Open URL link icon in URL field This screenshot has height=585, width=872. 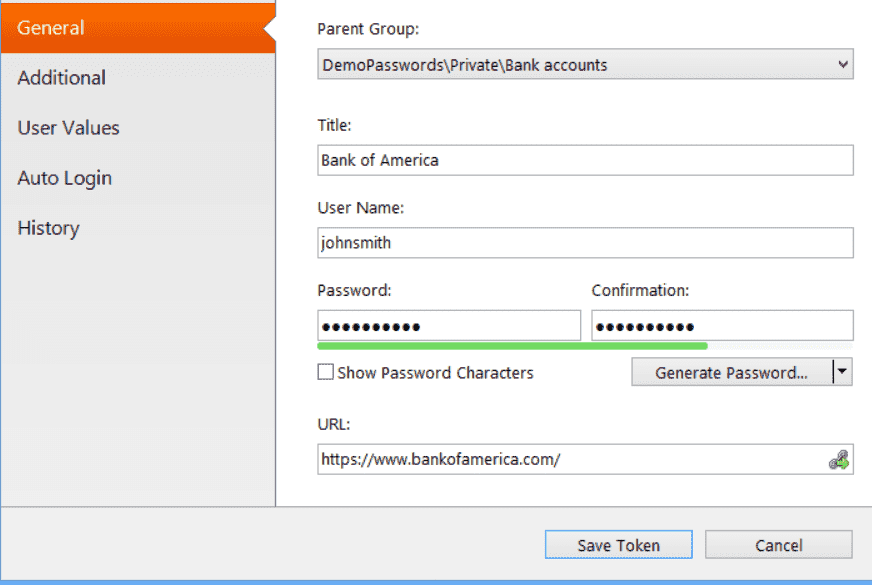[x=839, y=460]
